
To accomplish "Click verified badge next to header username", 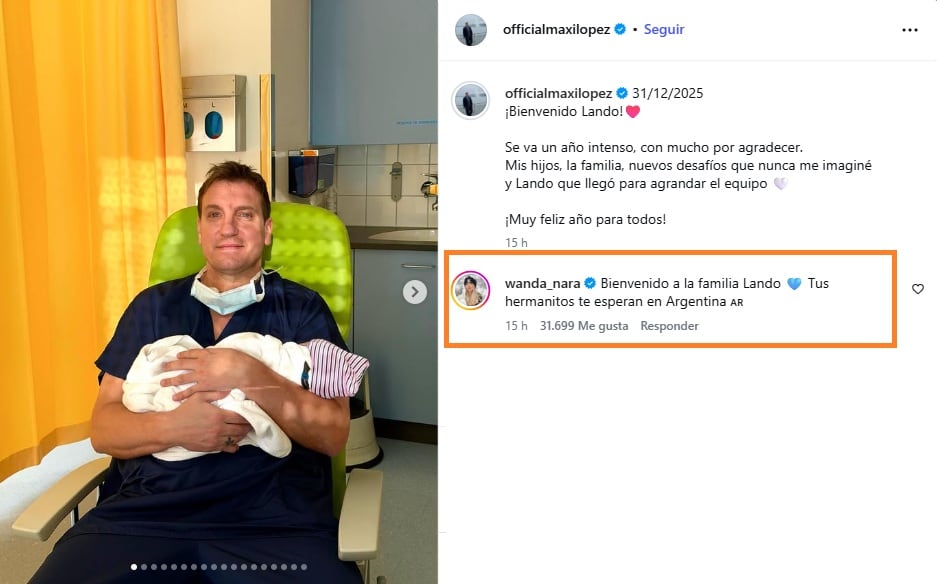I will [620, 29].
